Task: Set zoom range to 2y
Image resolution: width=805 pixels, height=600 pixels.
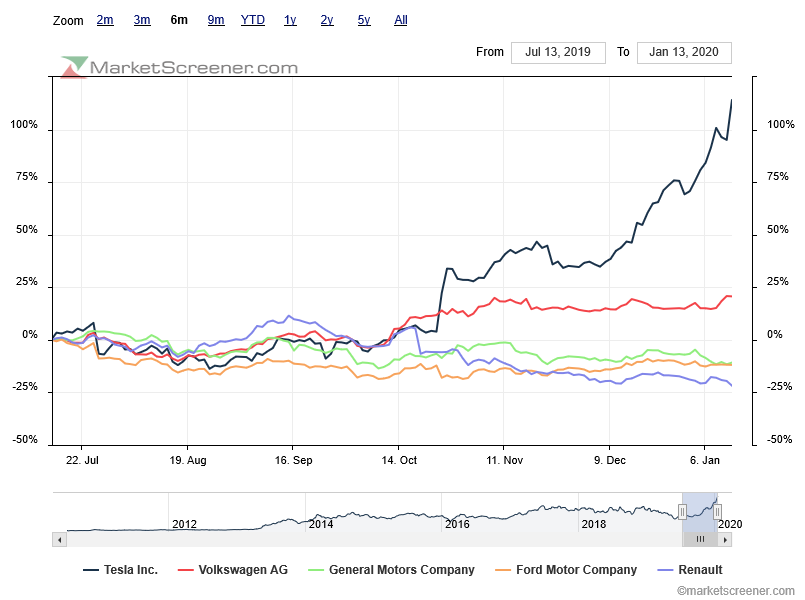Action: point(327,20)
